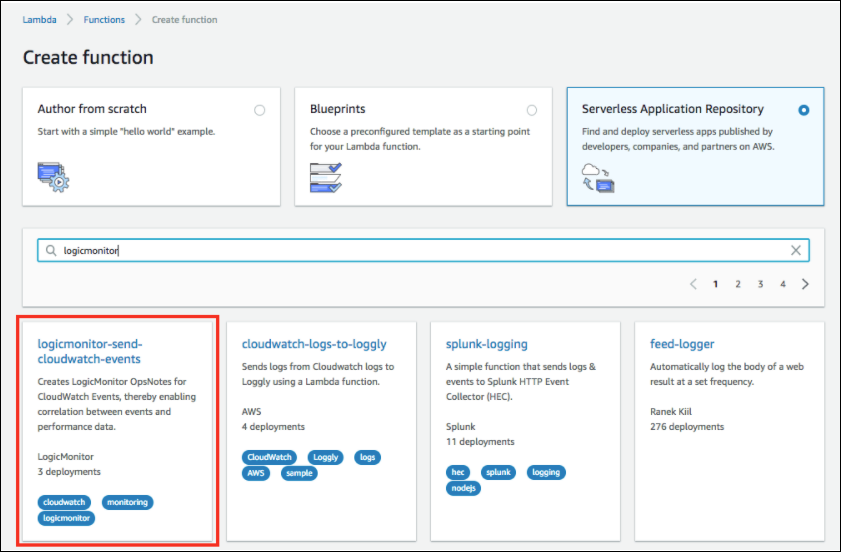Click the '3 deployments' text
Screen dimensions: 841x552
tap(69, 472)
